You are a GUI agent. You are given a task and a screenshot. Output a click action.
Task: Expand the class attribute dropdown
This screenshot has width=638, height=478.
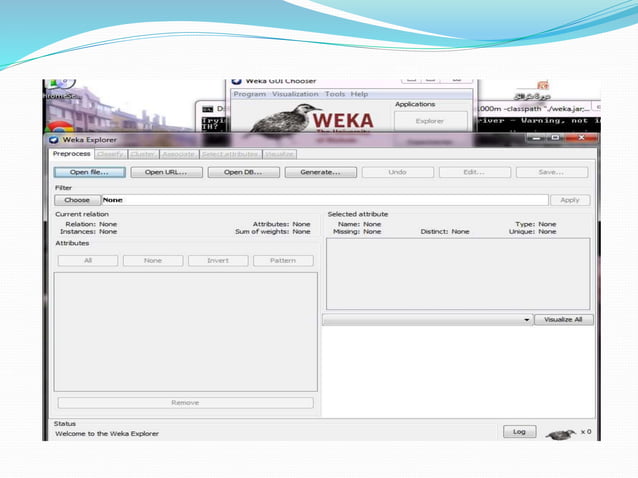click(x=427, y=320)
